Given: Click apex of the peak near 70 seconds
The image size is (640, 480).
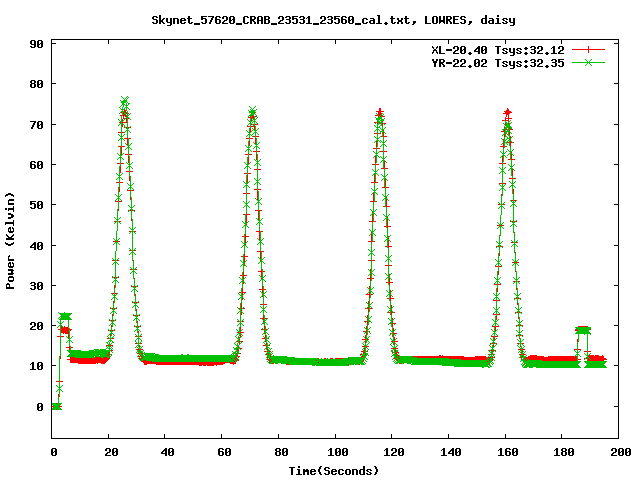Looking at the screenshot, I should [252, 111].
